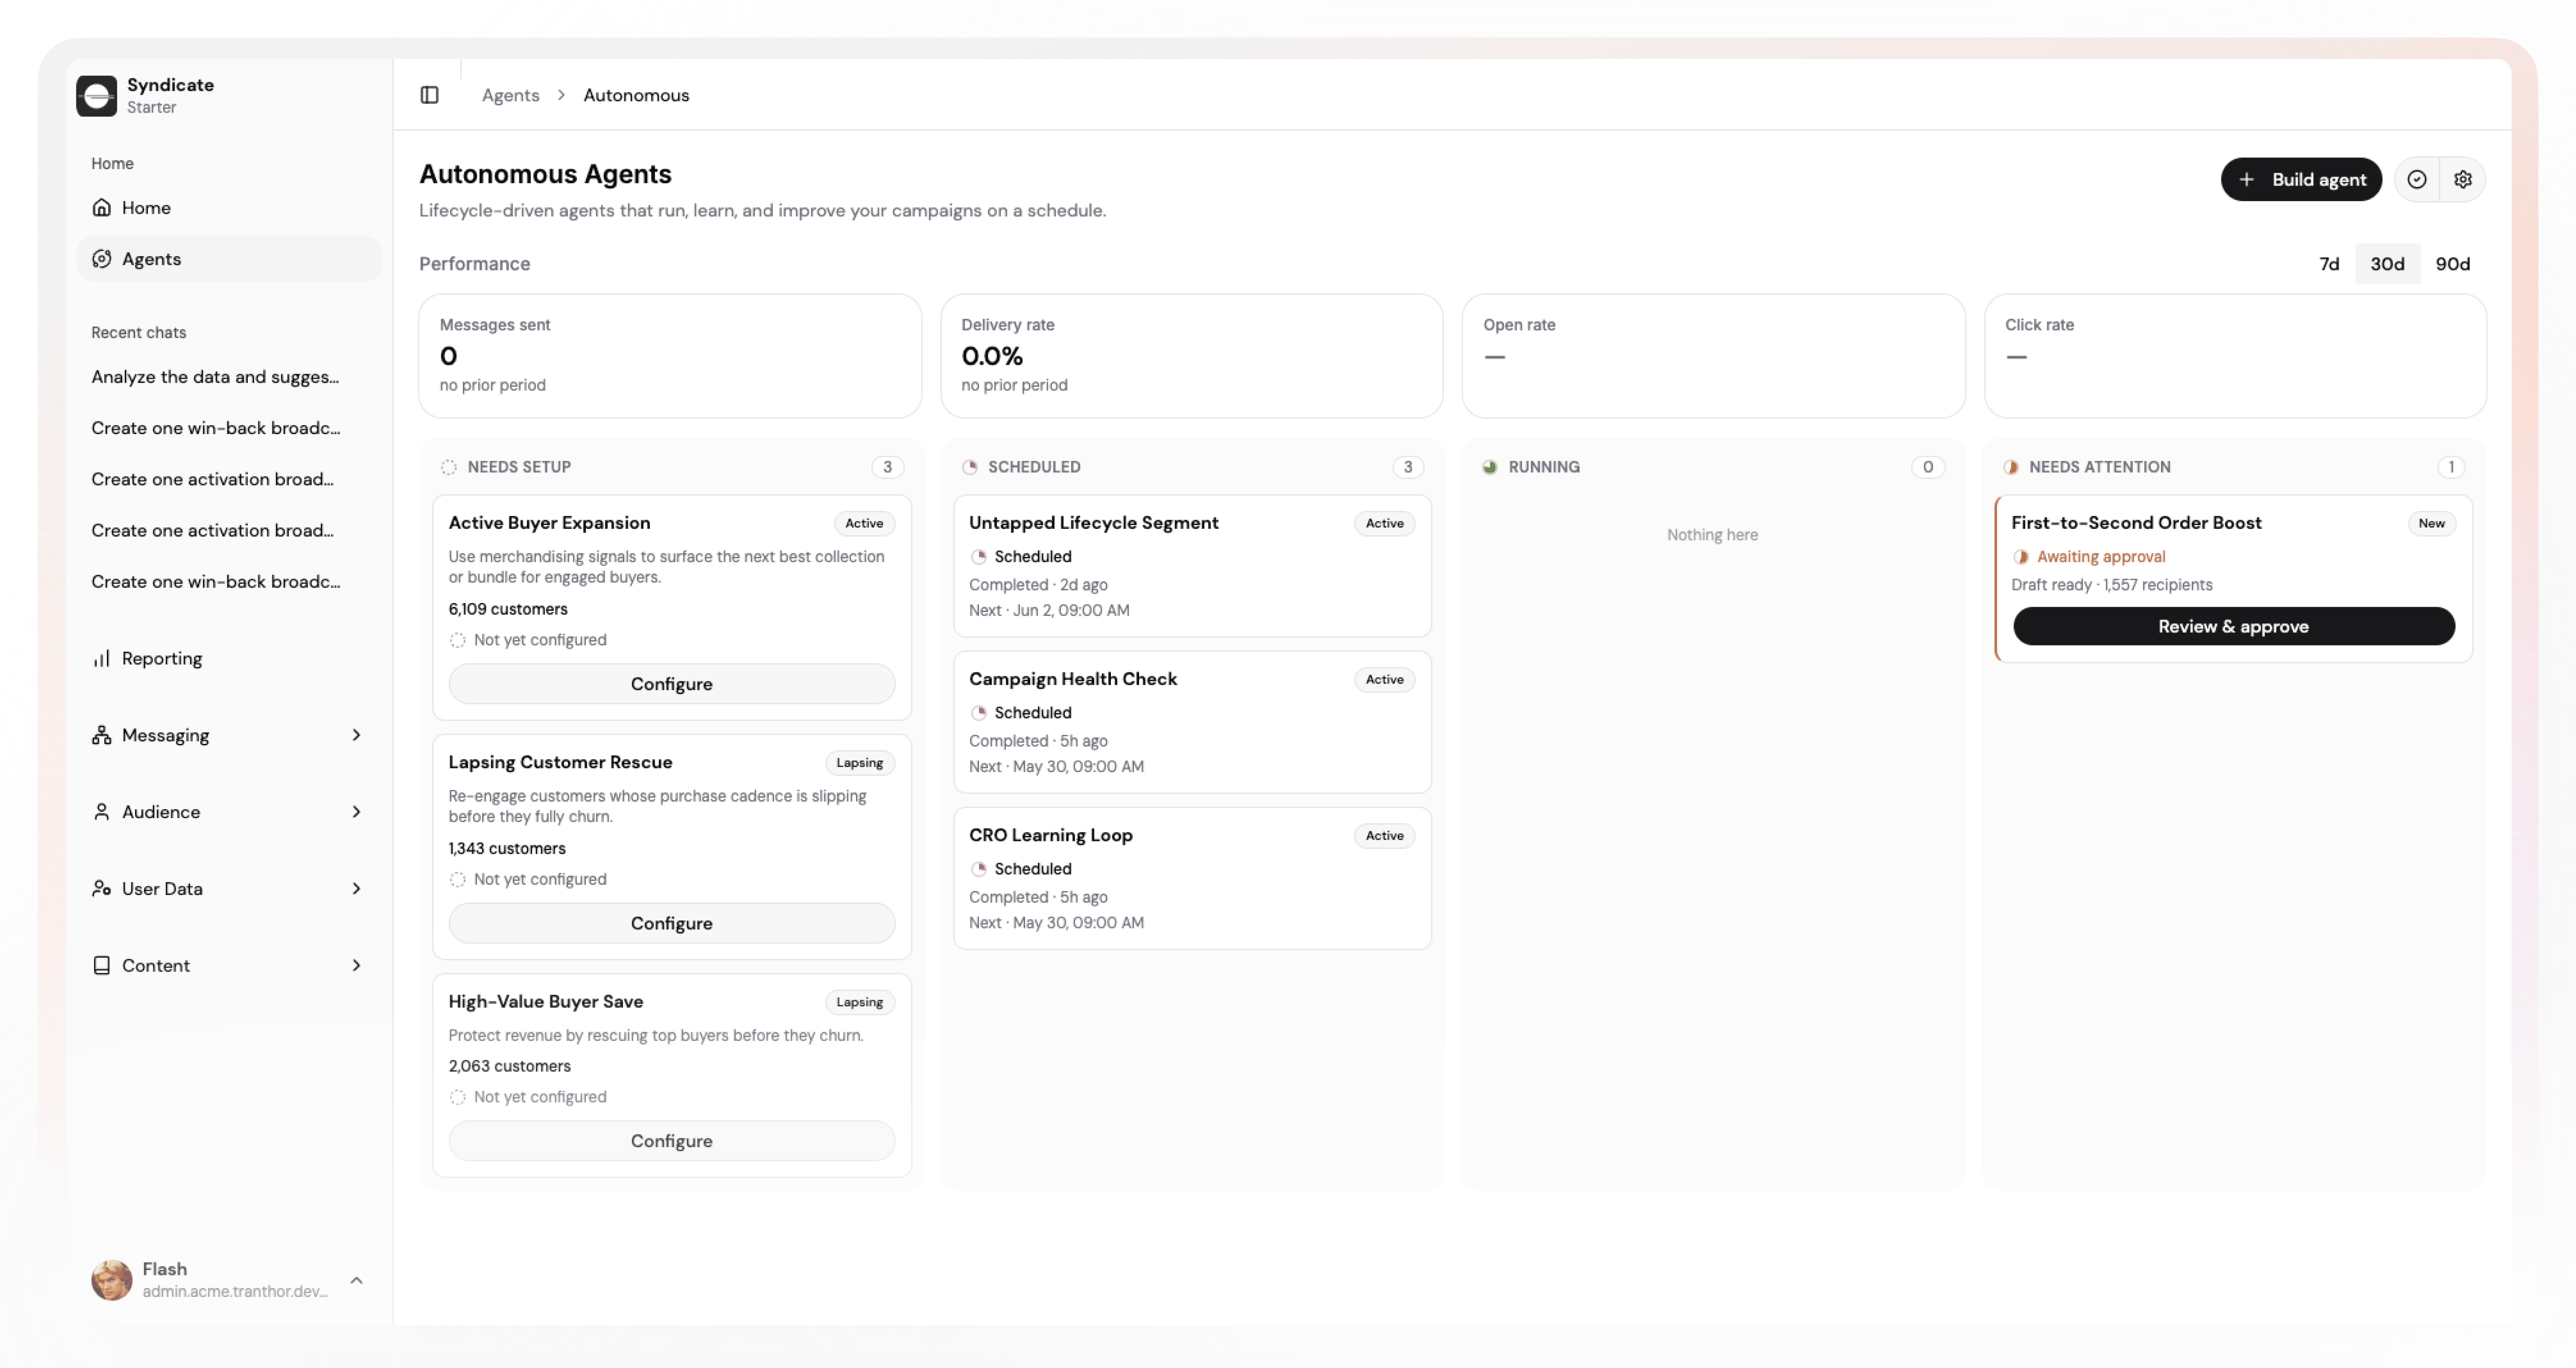Open chat "Analyze the data and sugges..."
2576x1368 pixels.
[x=215, y=377]
